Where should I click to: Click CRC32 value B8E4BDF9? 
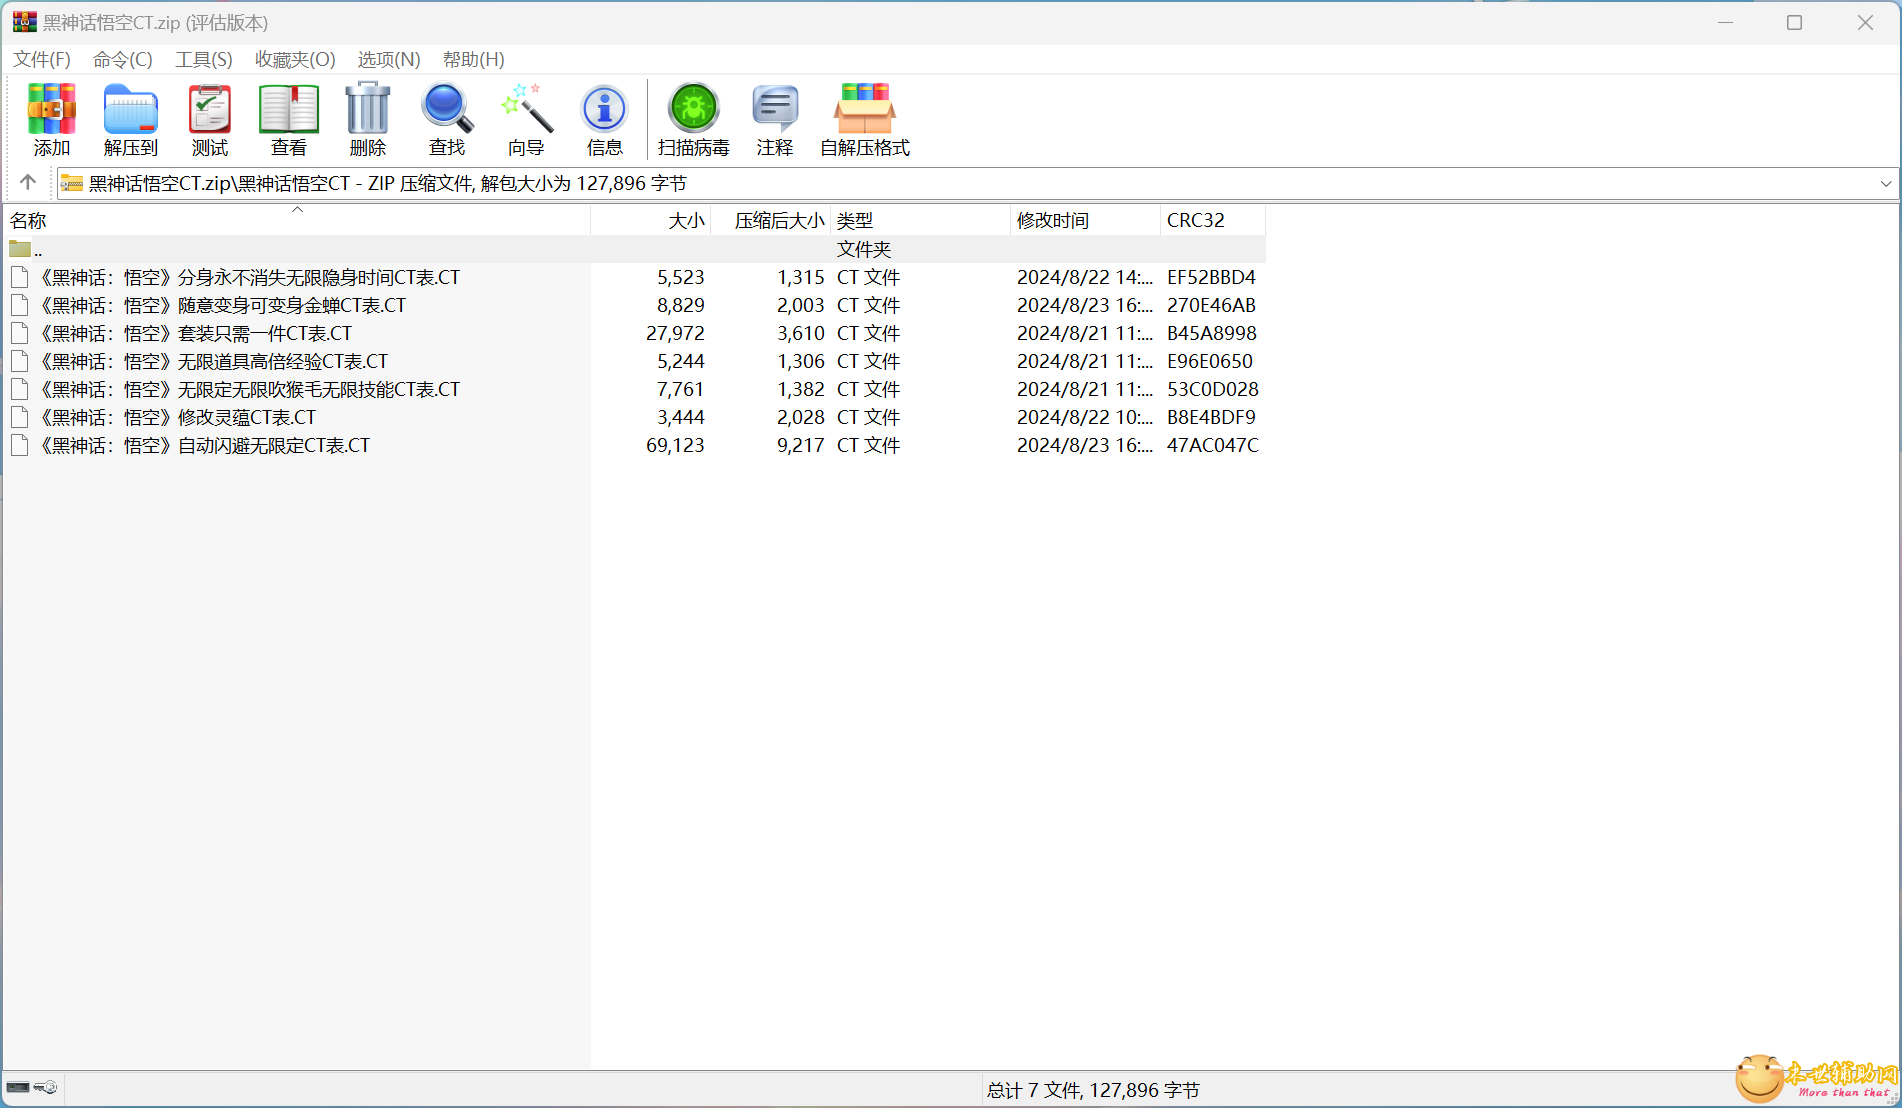[1211, 417]
